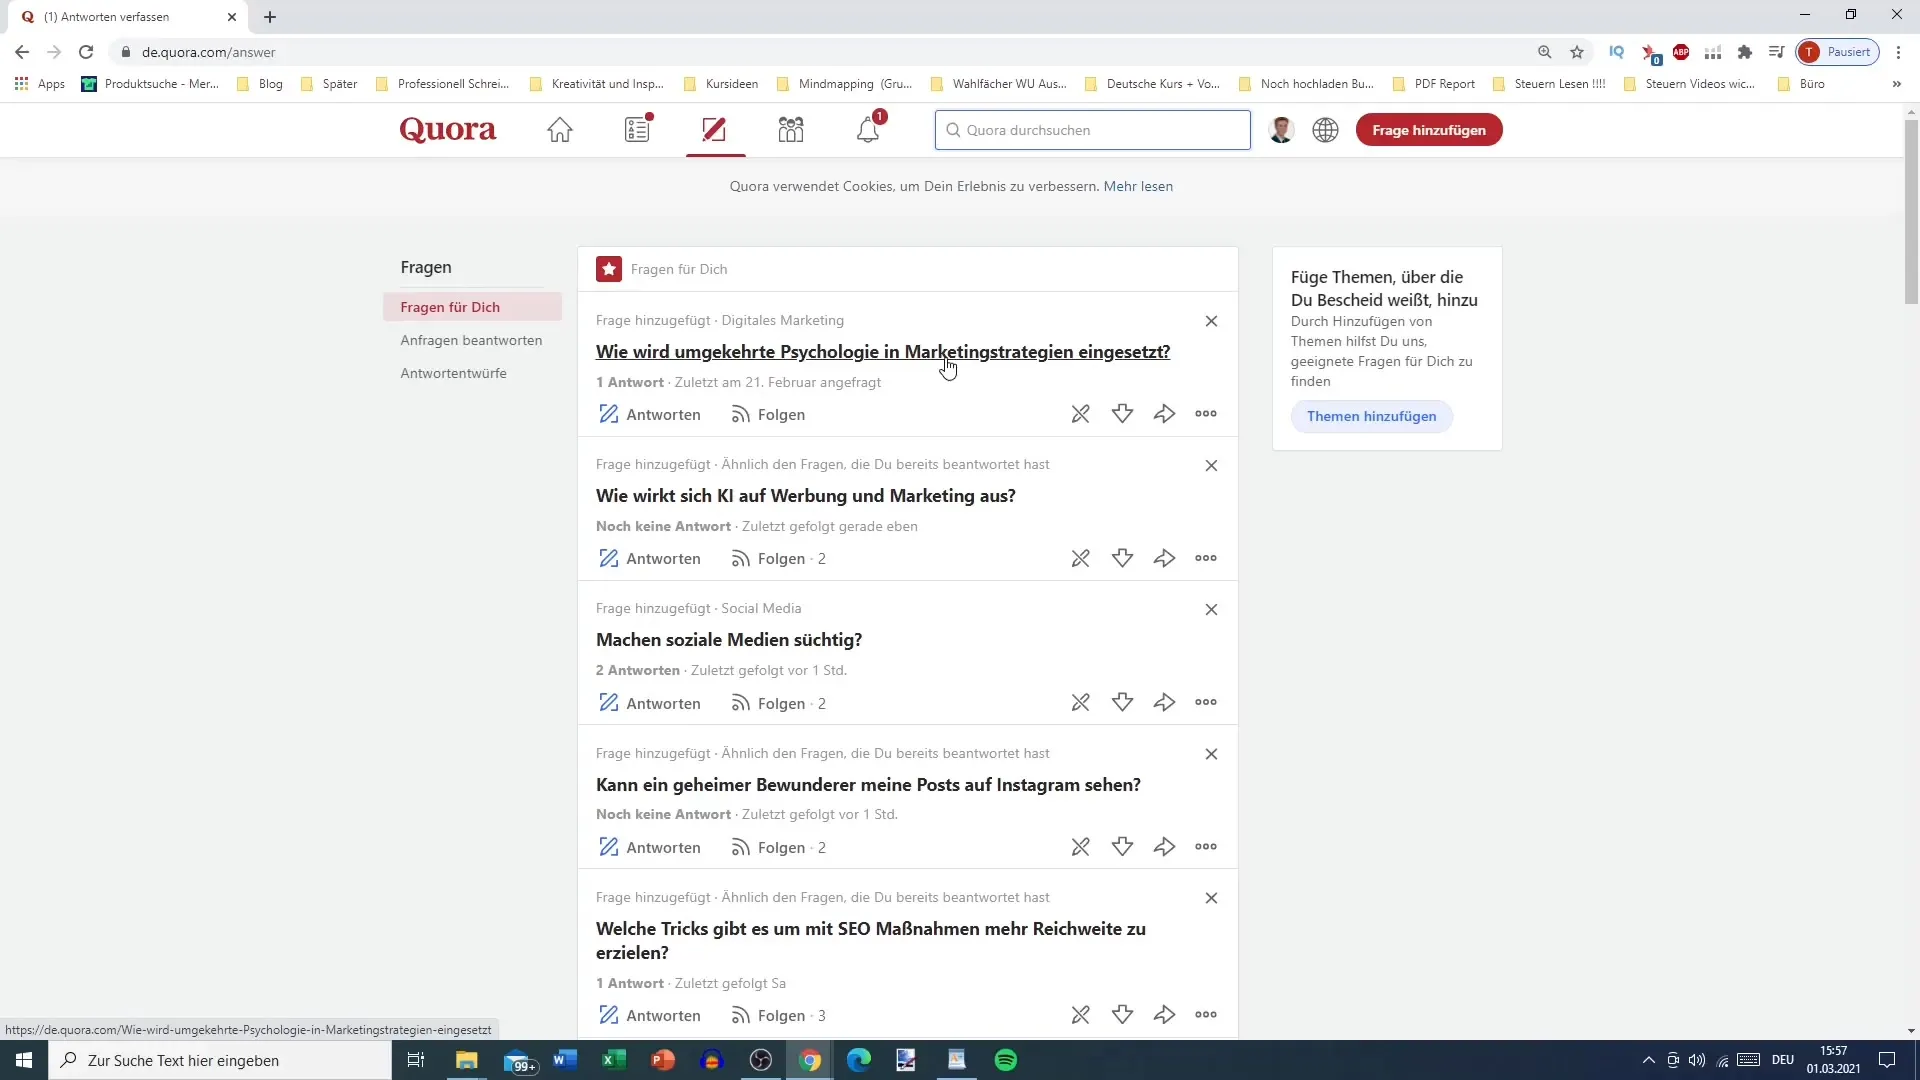This screenshot has width=1920, height=1080.
Task: Open the Quora home icon
Action: (560, 130)
